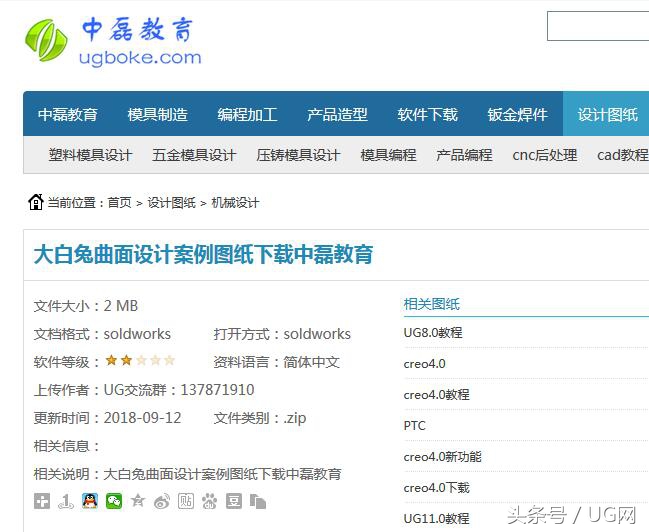The width and height of the screenshot is (649, 532).
Task: Click the 文件大小 2 MB text
Action: (x=86, y=306)
